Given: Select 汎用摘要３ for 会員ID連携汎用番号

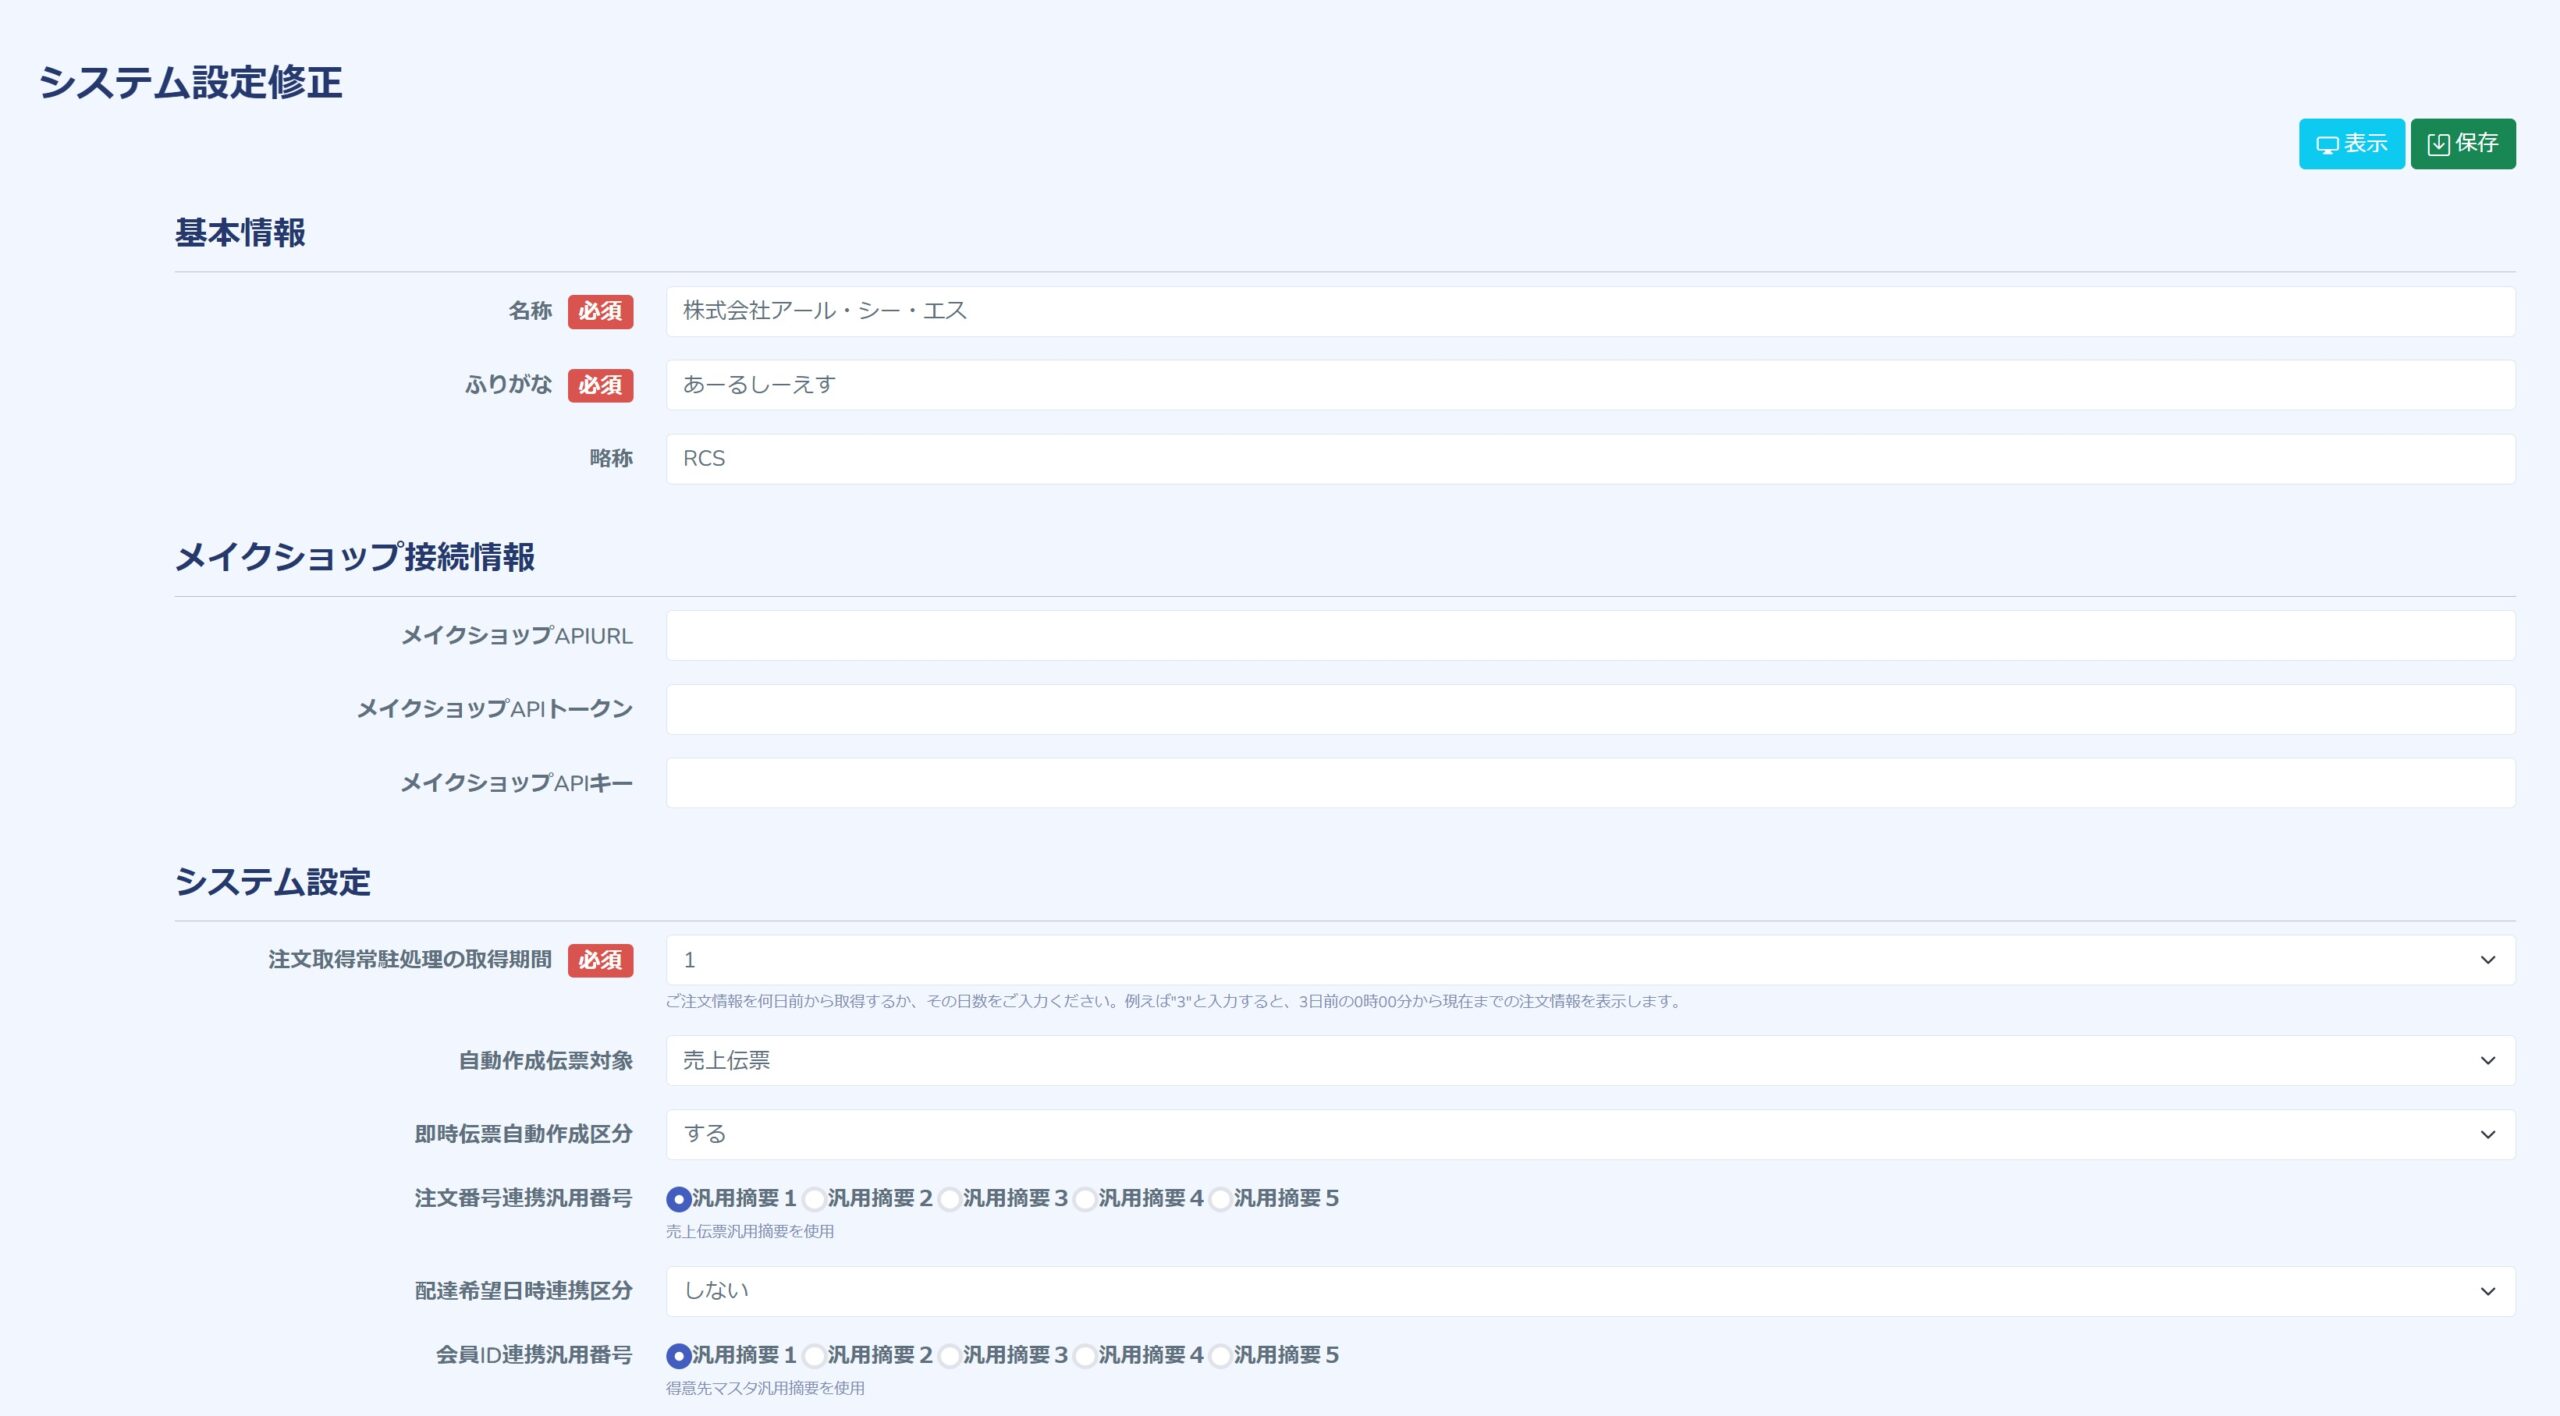Looking at the screenshot, I should tap(950, 1356).
